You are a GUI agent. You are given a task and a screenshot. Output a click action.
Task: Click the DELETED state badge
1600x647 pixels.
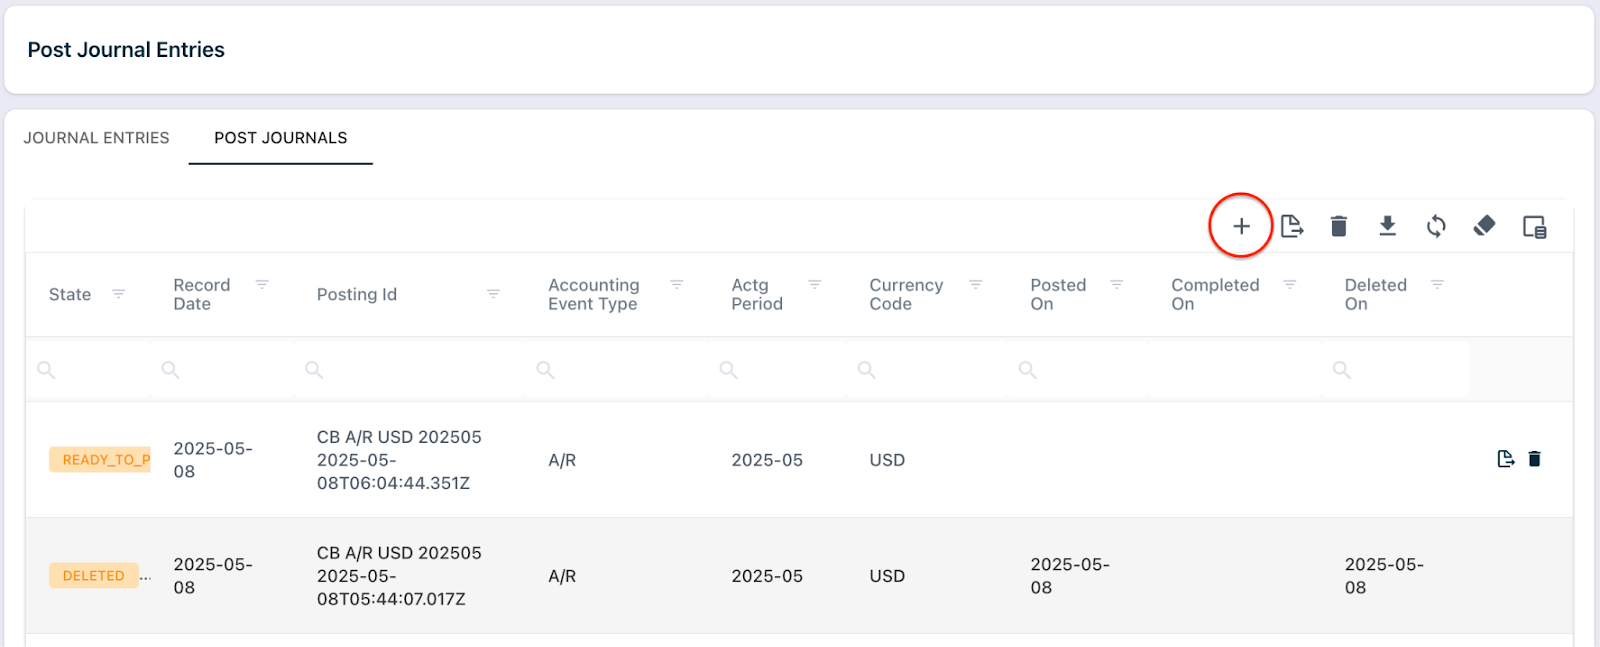[x=94, y=576]
